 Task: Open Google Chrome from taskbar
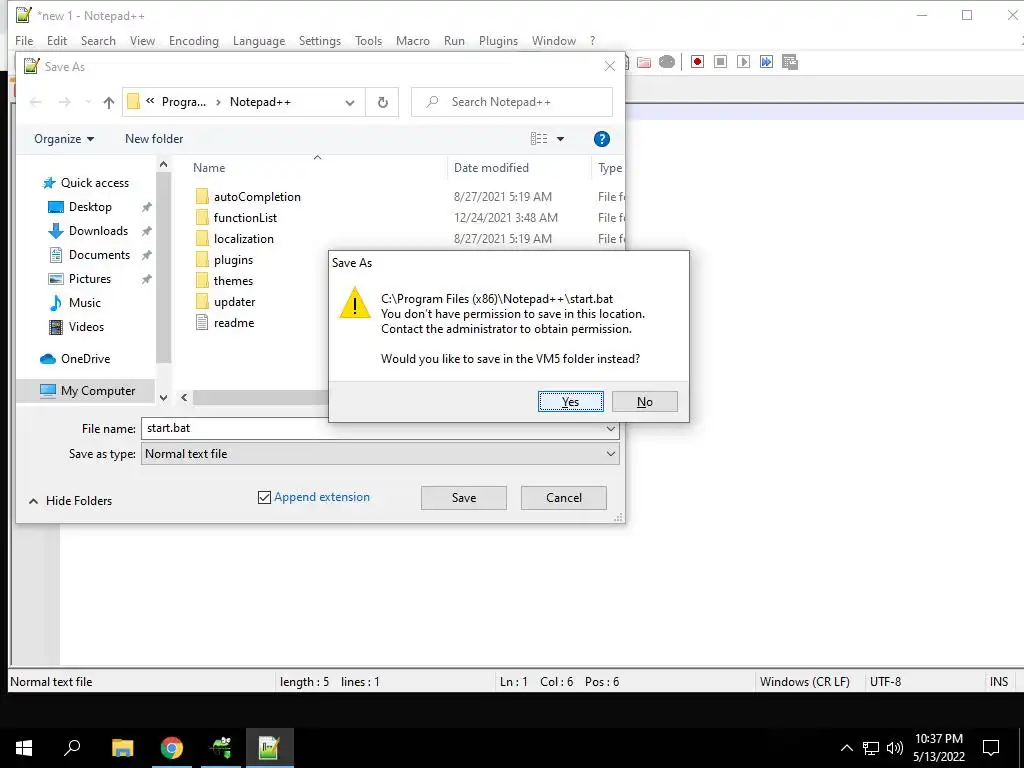172,748
